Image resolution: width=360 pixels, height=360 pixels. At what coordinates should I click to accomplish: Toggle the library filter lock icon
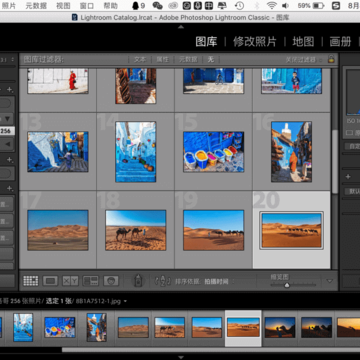pyautogui.click(x=331, y=59)
